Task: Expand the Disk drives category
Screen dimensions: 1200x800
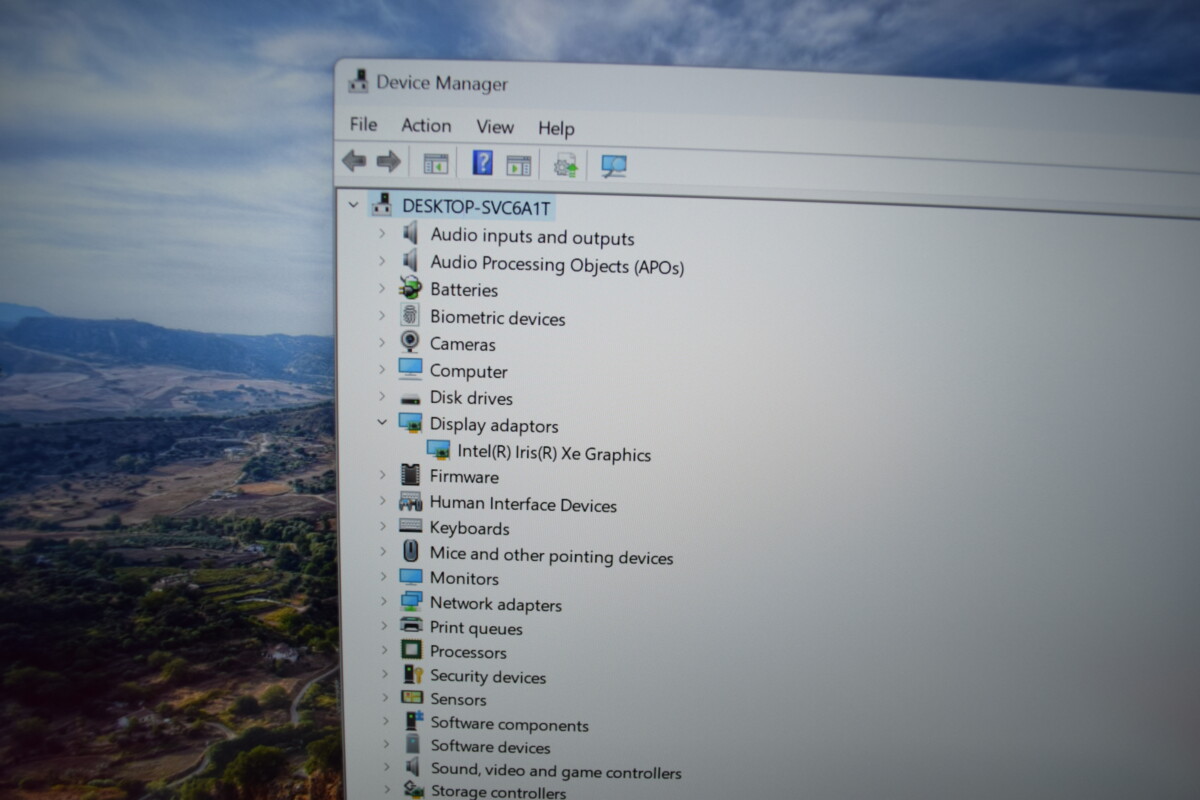Action: pos(381,396)
